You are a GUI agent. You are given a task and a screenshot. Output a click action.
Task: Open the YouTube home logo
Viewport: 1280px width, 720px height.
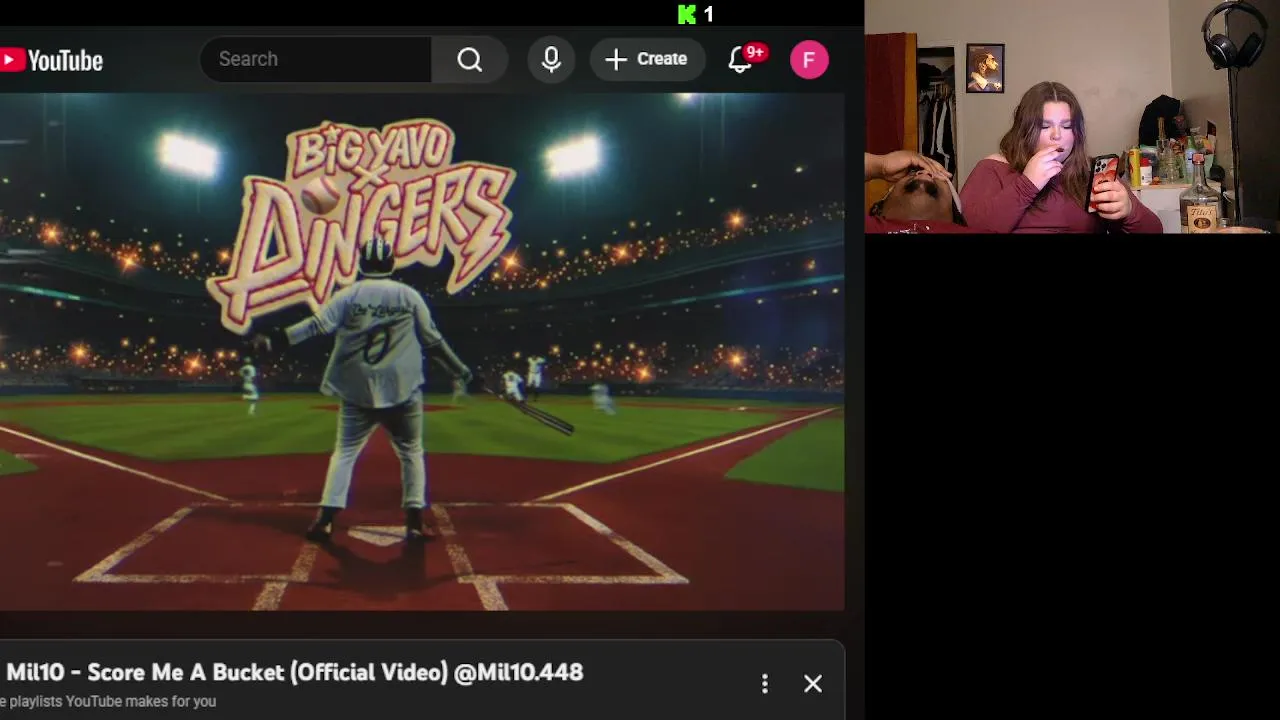pyautogui.click(x=51, y=60)
